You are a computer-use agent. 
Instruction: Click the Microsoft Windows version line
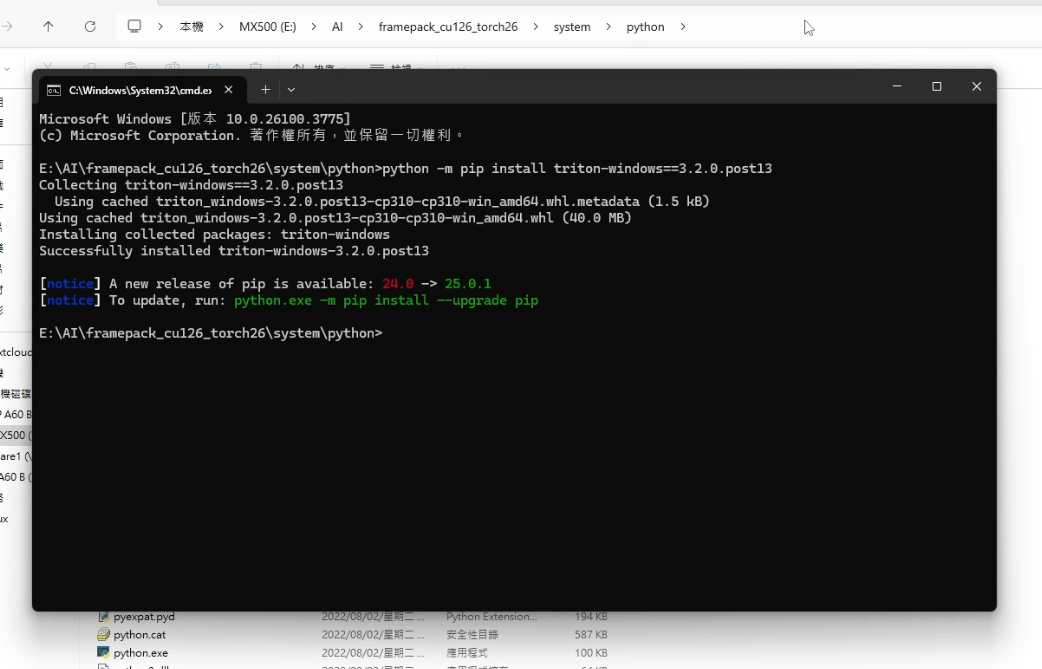pyautogui.click(x=195, y=119)
